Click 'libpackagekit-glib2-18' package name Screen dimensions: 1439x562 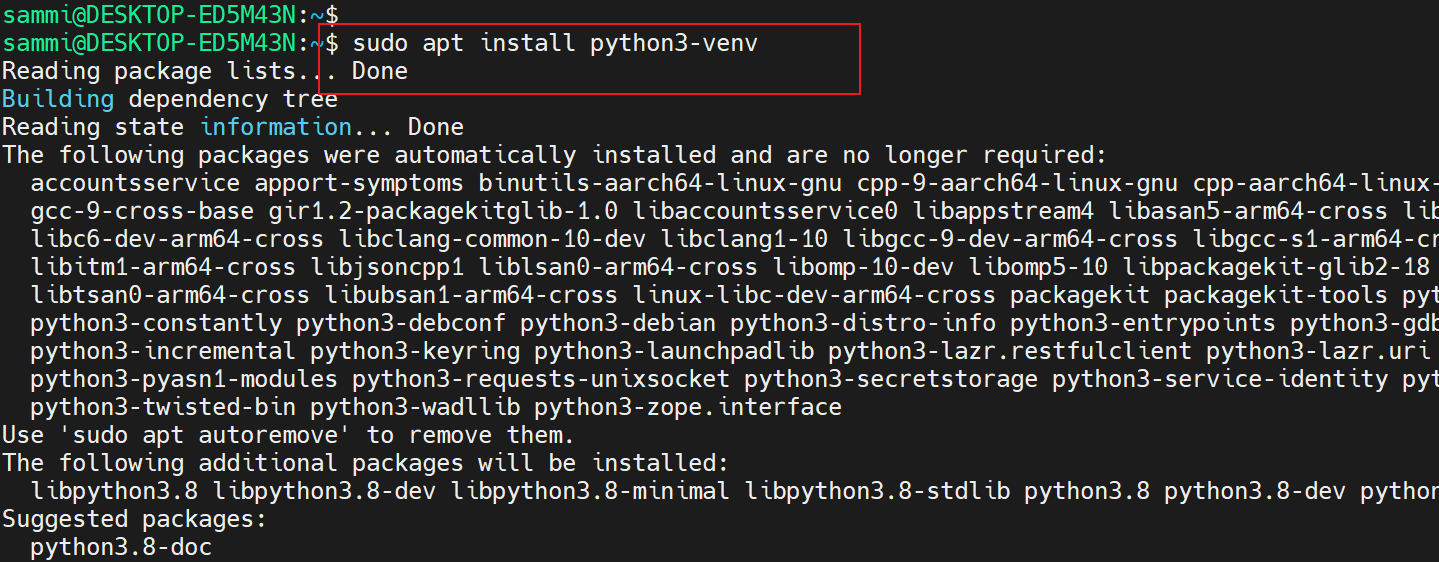[x=1276, y=267]
